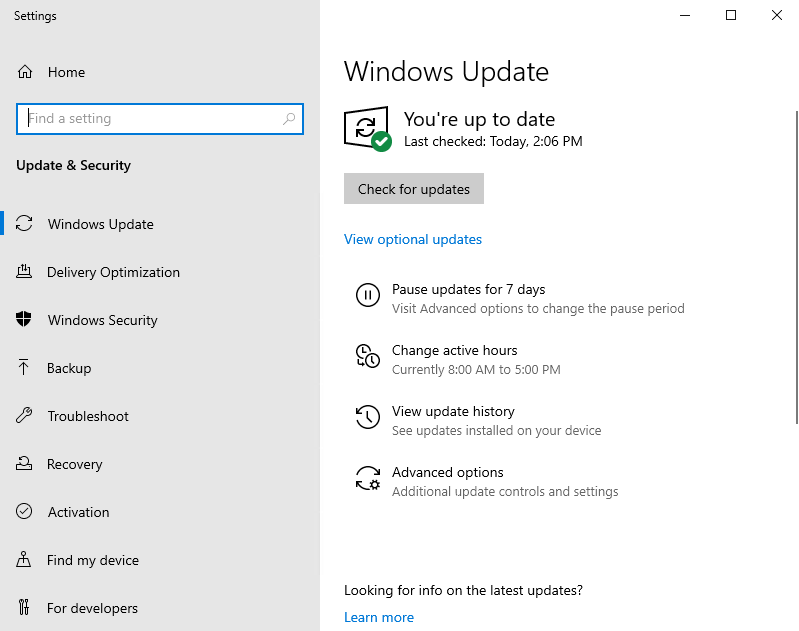Maximize the Settings window
This screenshot has height=631, width=799.
click(x=731, y=15)
